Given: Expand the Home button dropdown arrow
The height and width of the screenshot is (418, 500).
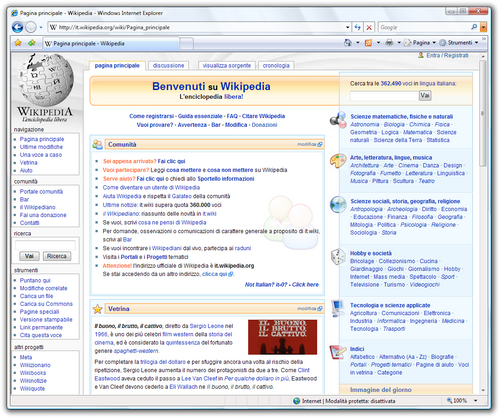Looking at the screenshot, I should [x=358, y=43].
